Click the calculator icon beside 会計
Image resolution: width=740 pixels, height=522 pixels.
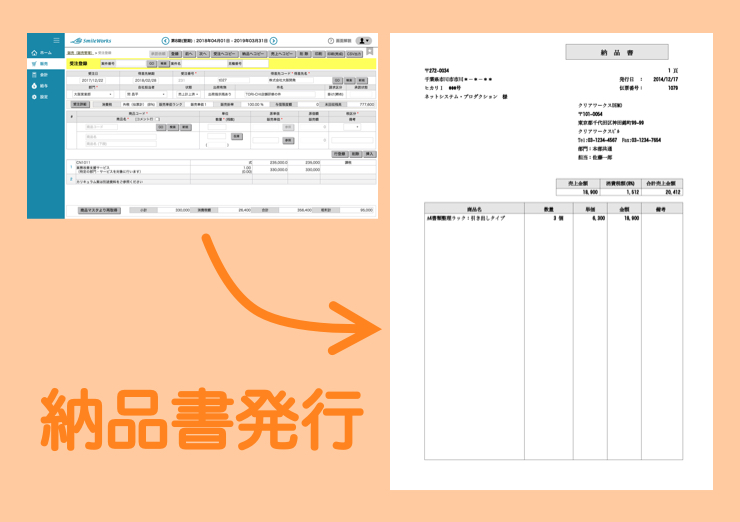(x=34, y=75)
